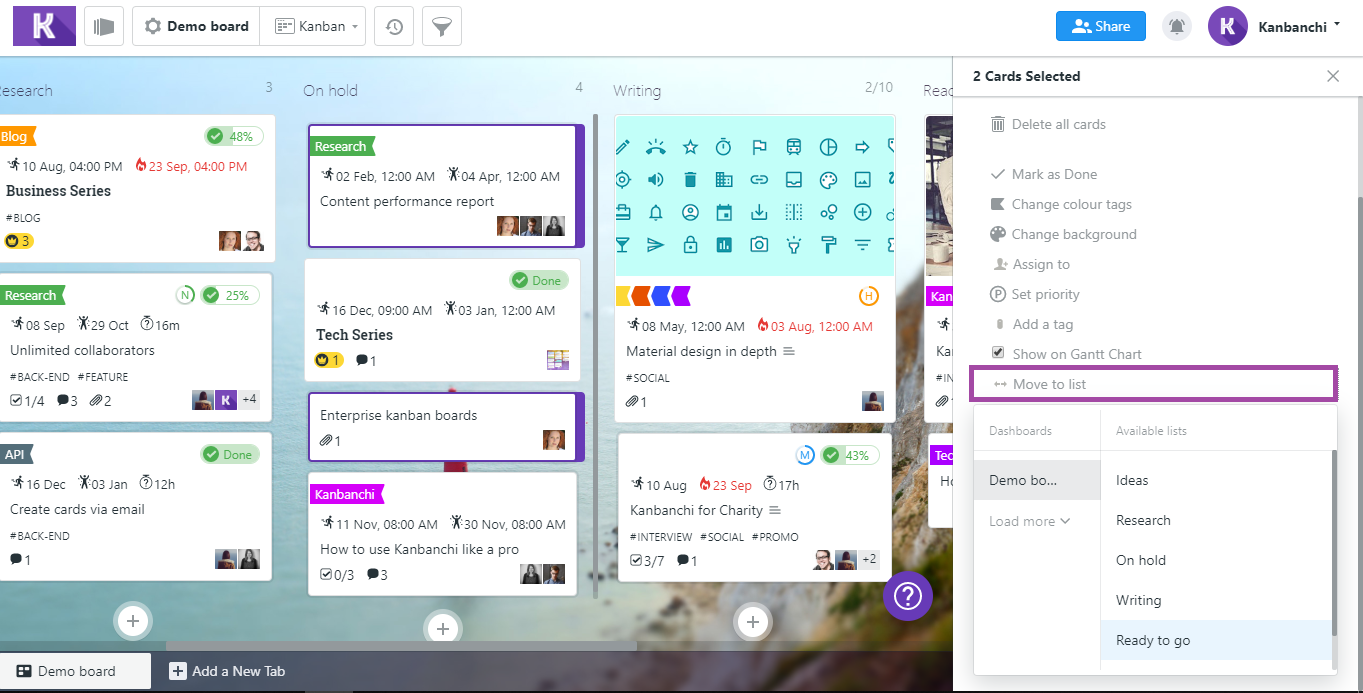Click comments icon on Tech Series card
The height and width of the screenshot is (693, 1363).
(x=362, y=360)
